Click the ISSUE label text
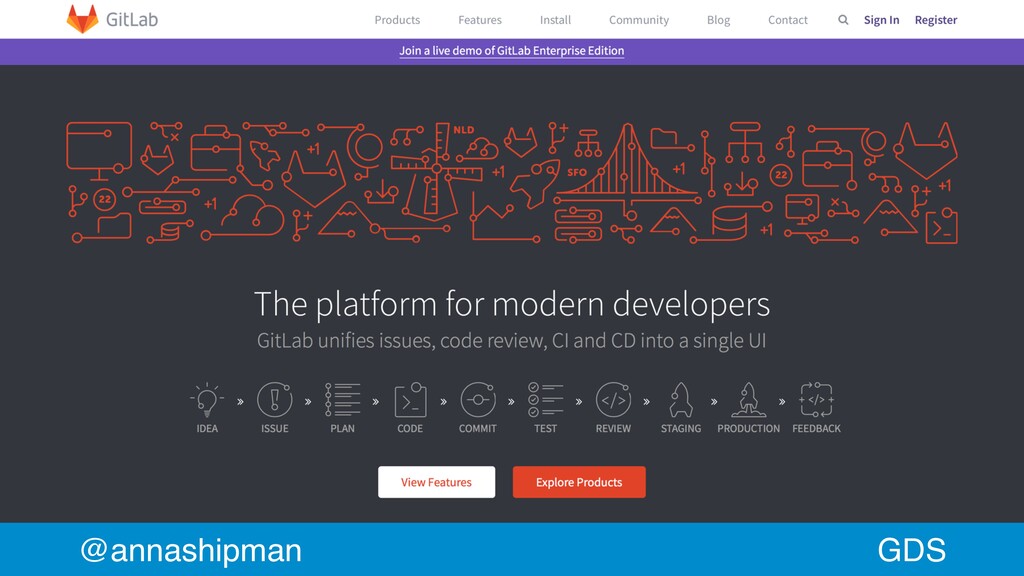 click(x=274, y=428)
